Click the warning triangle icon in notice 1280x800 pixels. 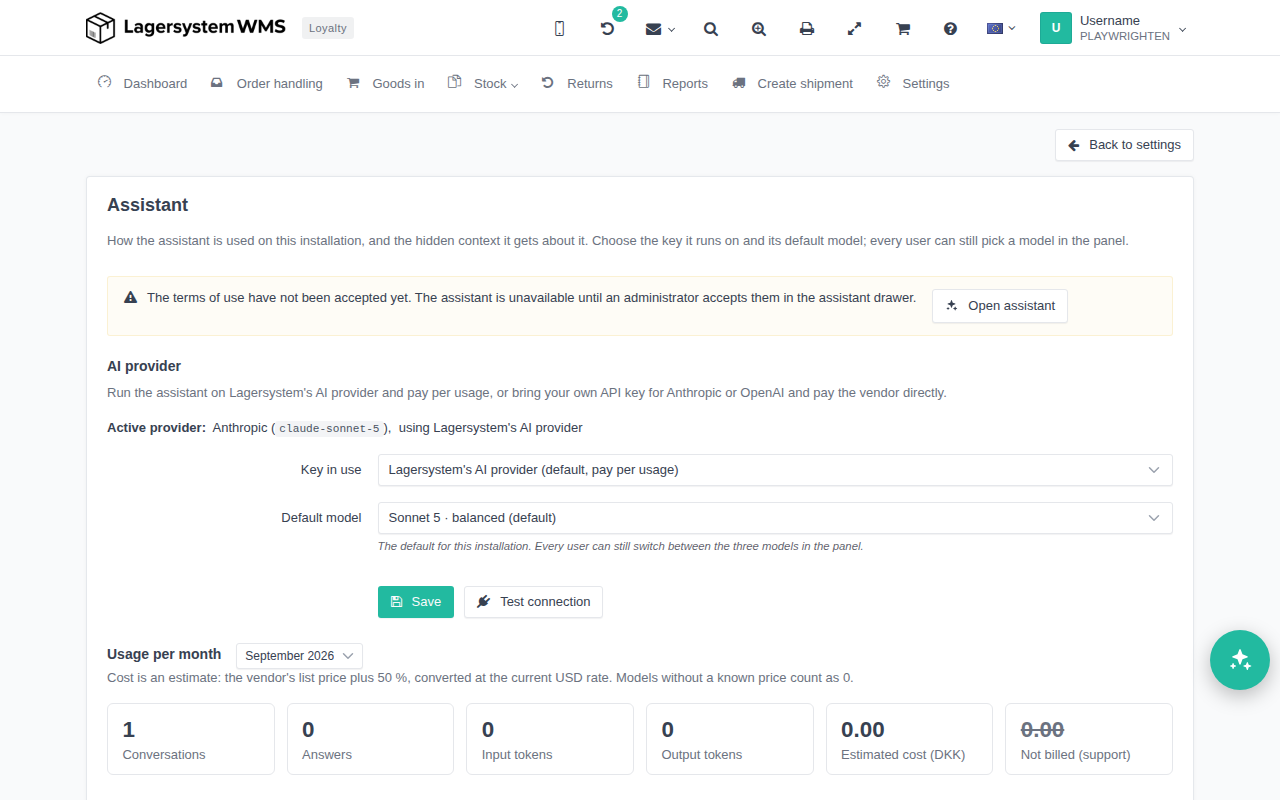click(130, 298)
